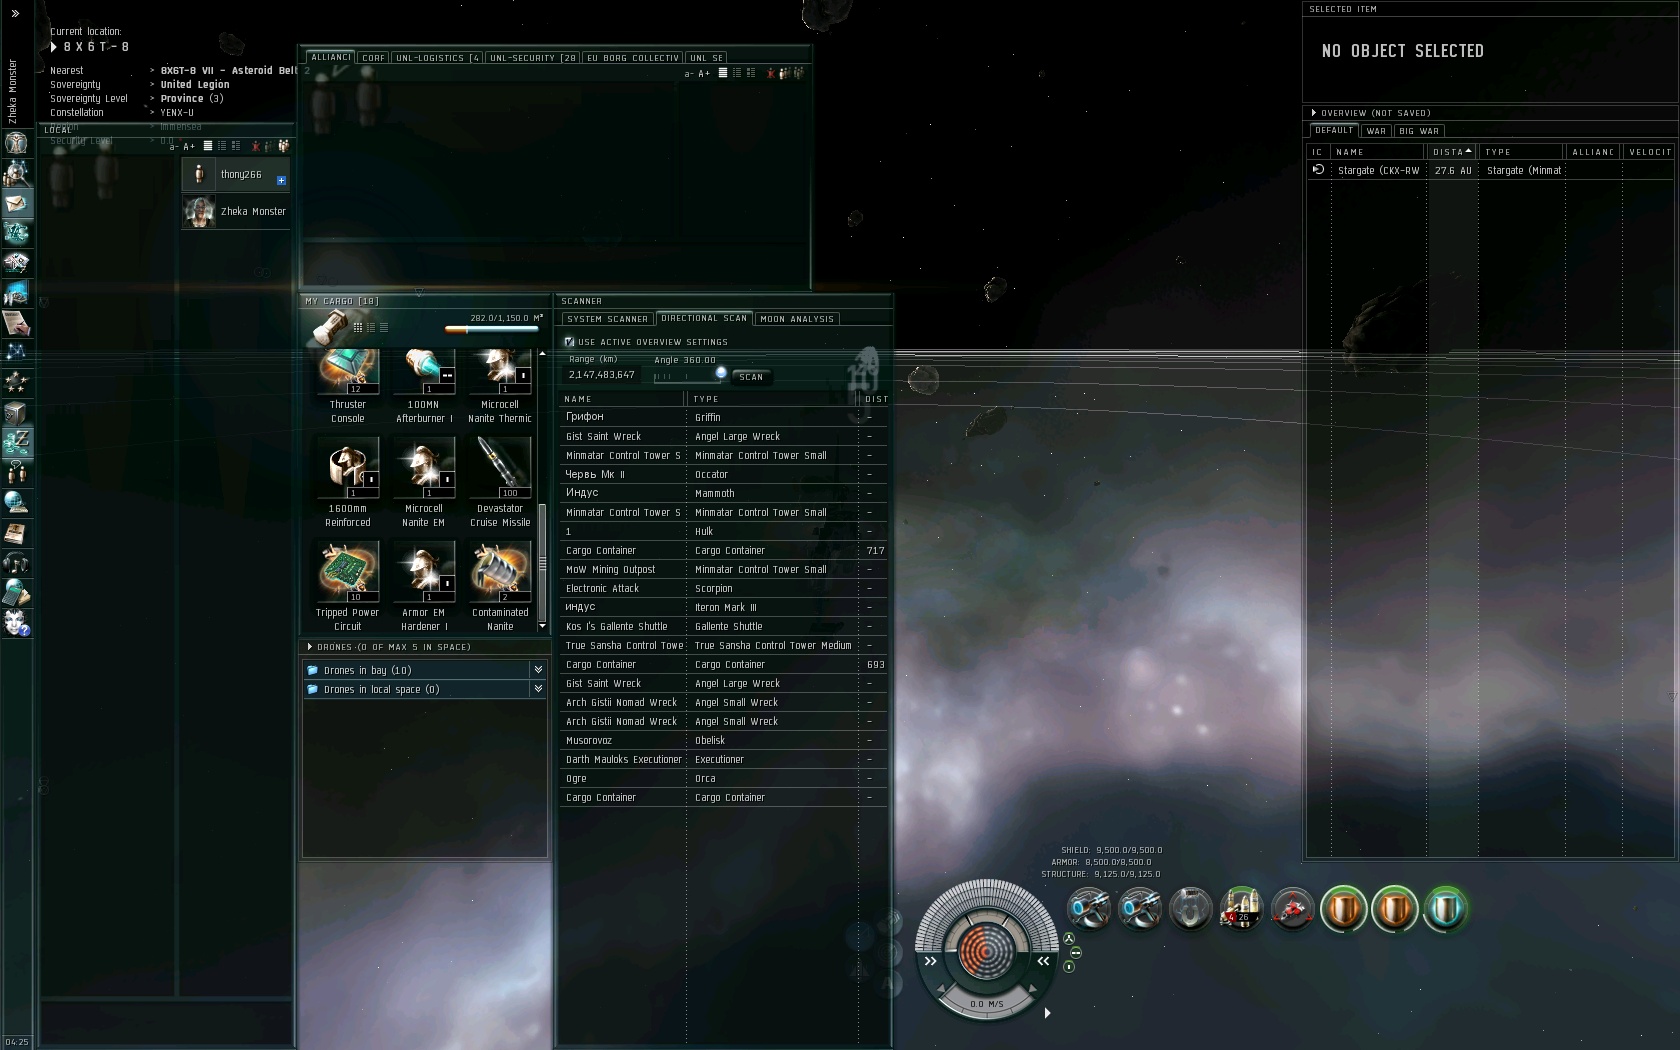The height and width of the screenshot is (1050, 1680).
Task: Expand the Drones in local space (0) chevron
Action: 538,689
